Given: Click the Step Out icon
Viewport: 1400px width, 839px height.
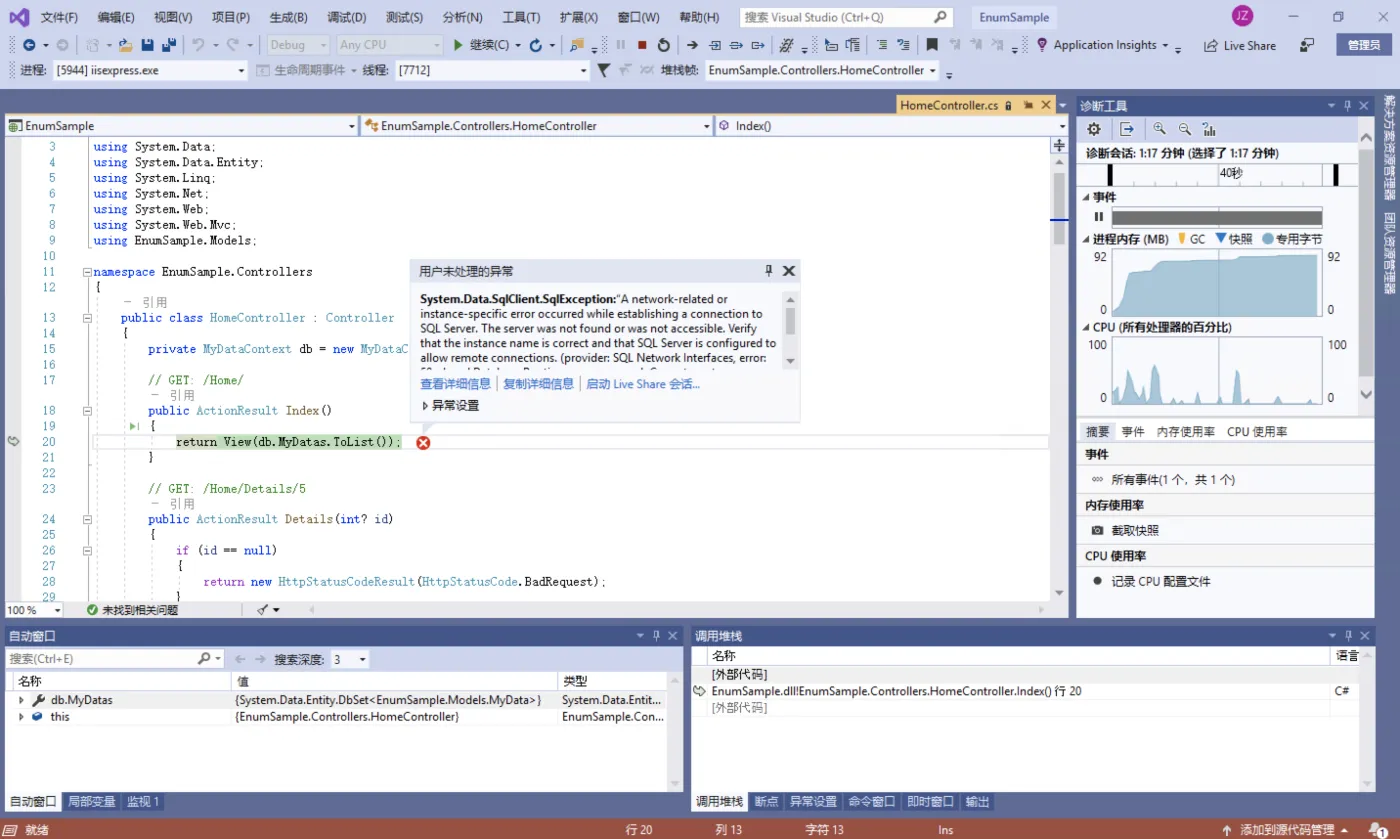Looking at the screenshot, I should coord(758,45).
